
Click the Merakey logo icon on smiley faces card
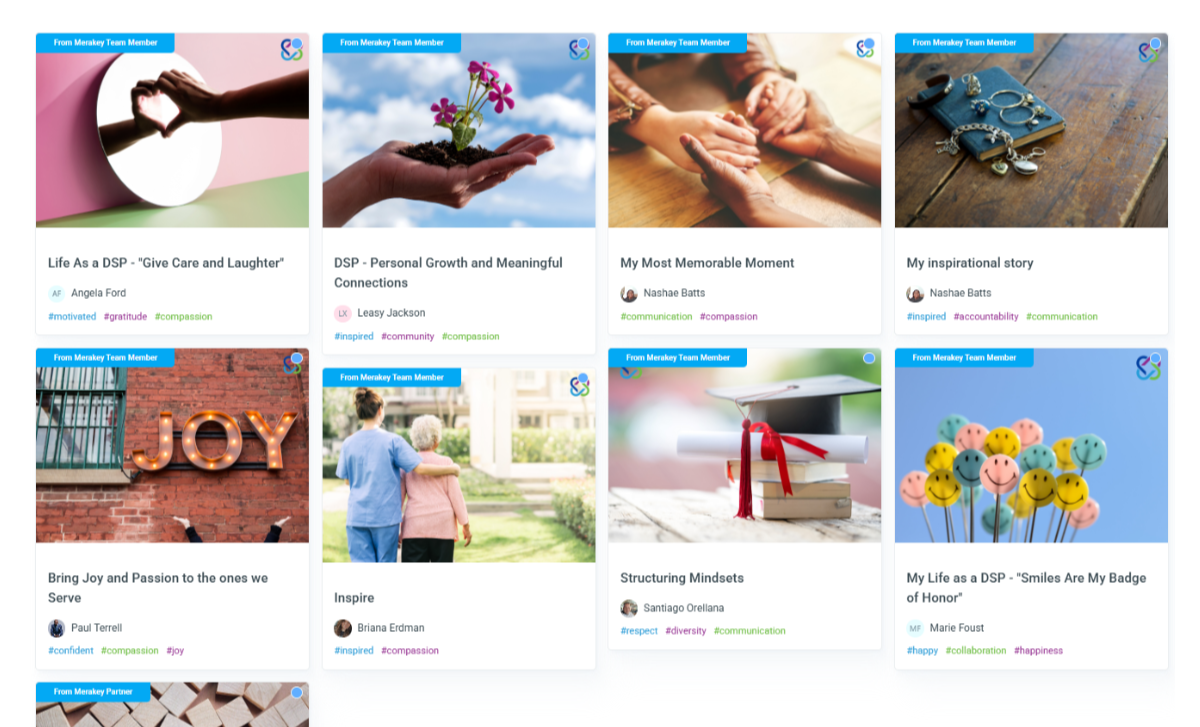click(x=1148, y=366)
